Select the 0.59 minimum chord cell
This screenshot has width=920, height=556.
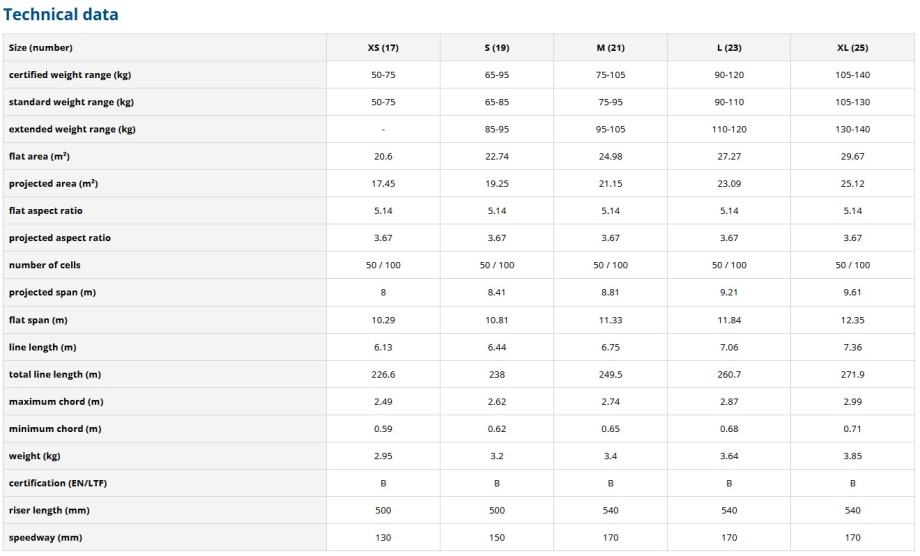383,429
